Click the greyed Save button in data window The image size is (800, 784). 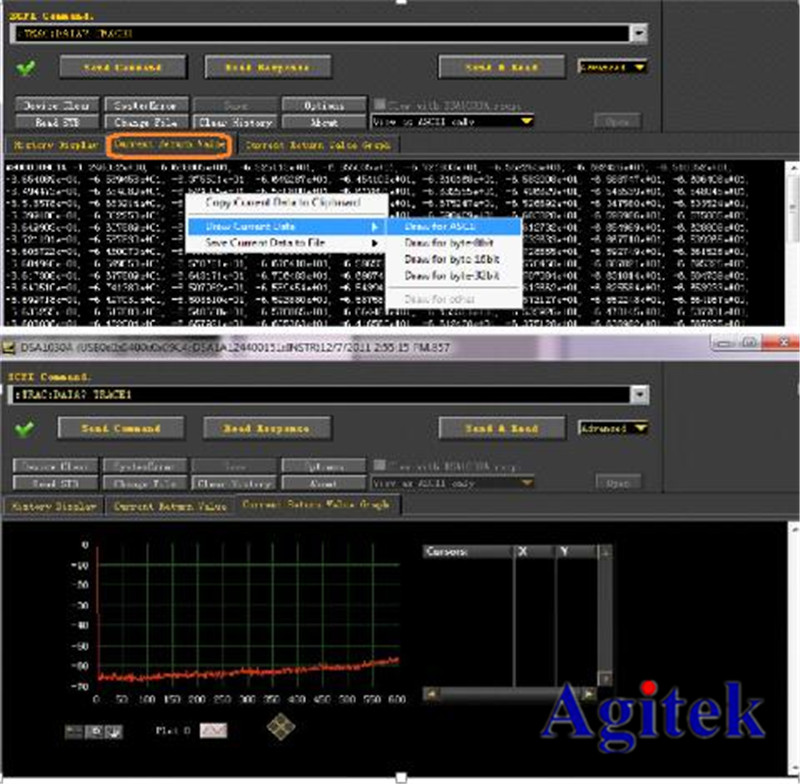(x=235, y=105)
